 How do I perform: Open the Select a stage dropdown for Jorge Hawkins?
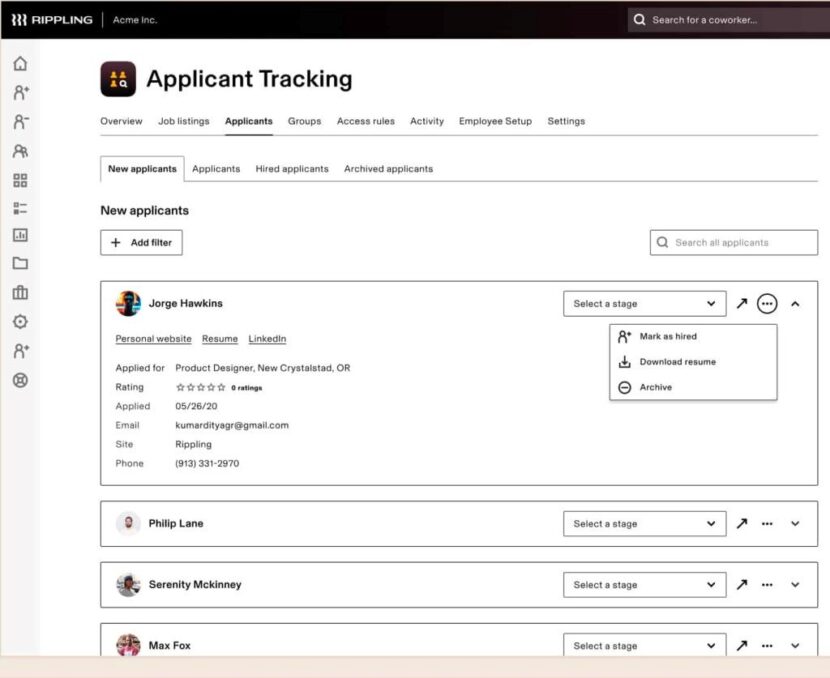644,303
